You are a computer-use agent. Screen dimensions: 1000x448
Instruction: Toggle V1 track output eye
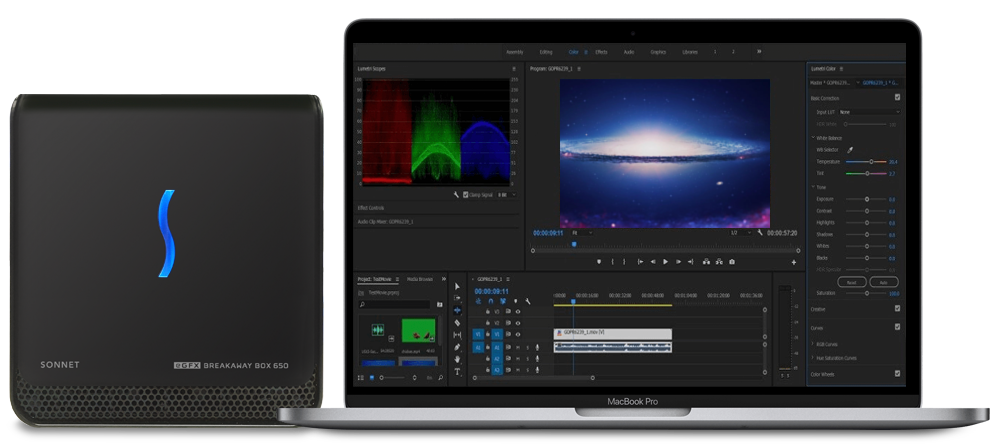[x=518, y=334]
